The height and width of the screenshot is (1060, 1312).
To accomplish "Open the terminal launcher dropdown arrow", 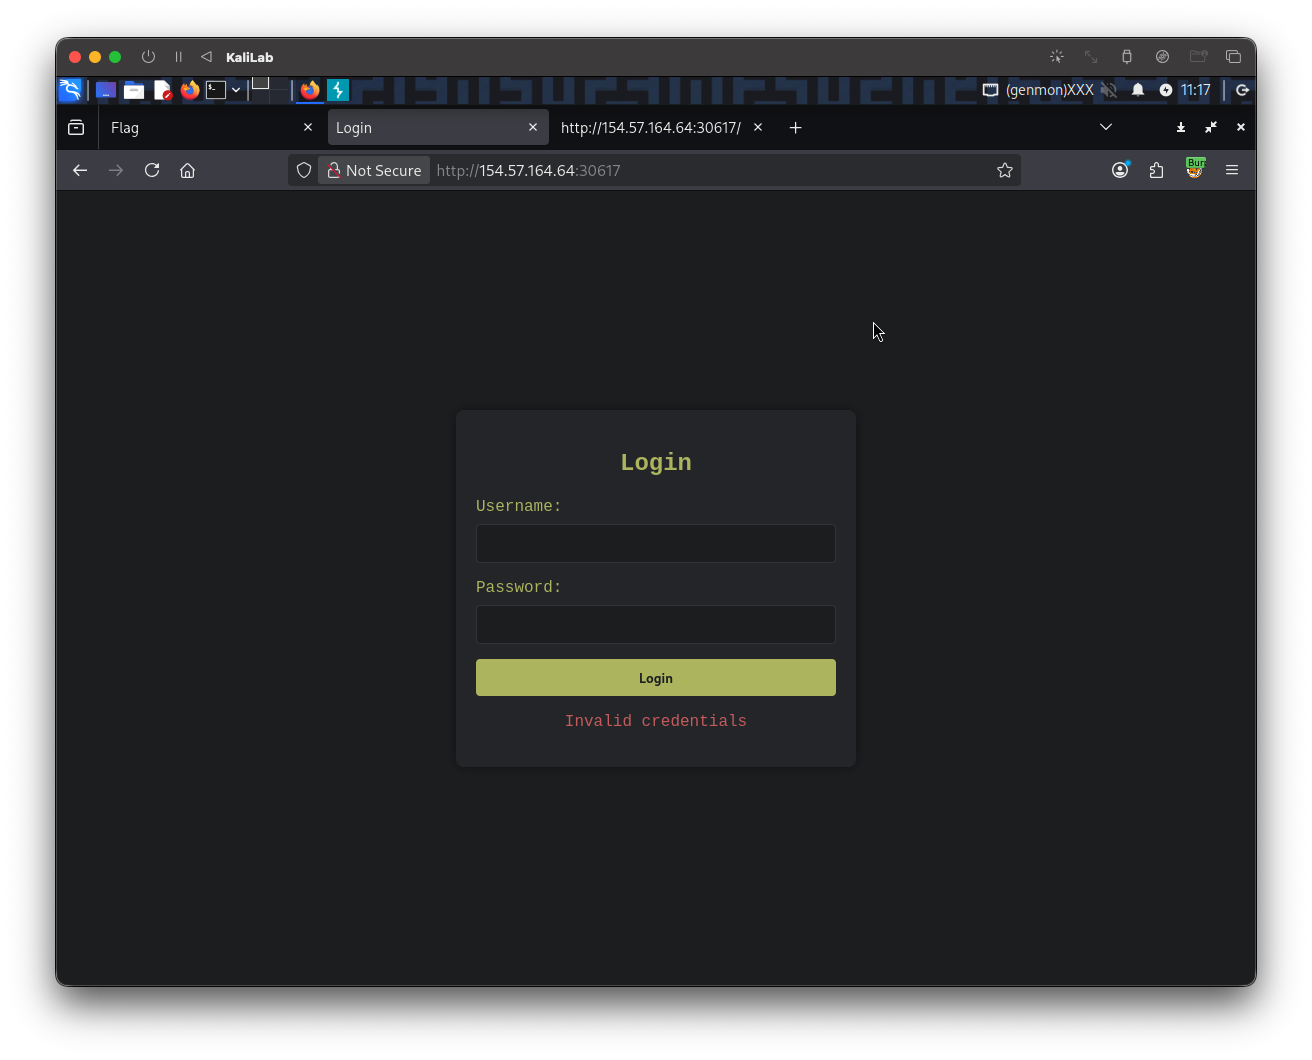I will 236,90.
